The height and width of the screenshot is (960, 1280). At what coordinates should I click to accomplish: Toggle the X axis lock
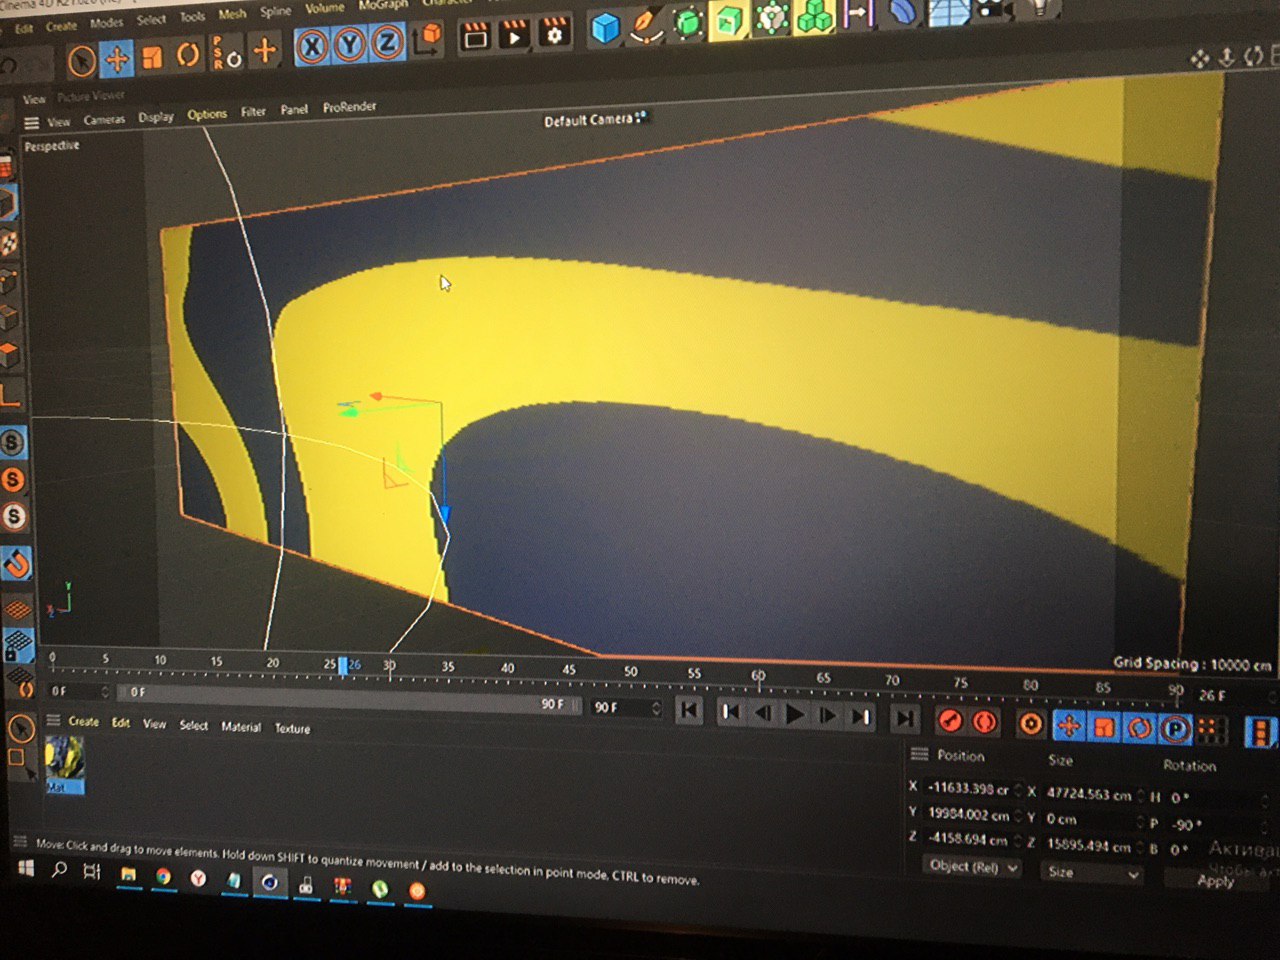point(313,47)
